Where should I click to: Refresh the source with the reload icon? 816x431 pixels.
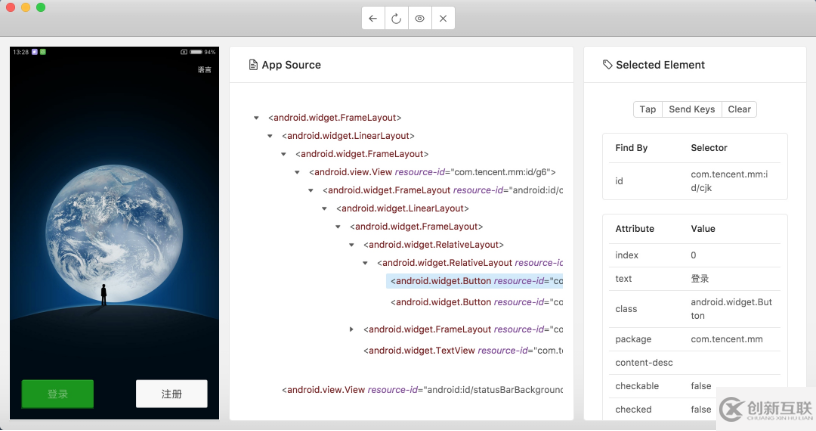(396, 18)
